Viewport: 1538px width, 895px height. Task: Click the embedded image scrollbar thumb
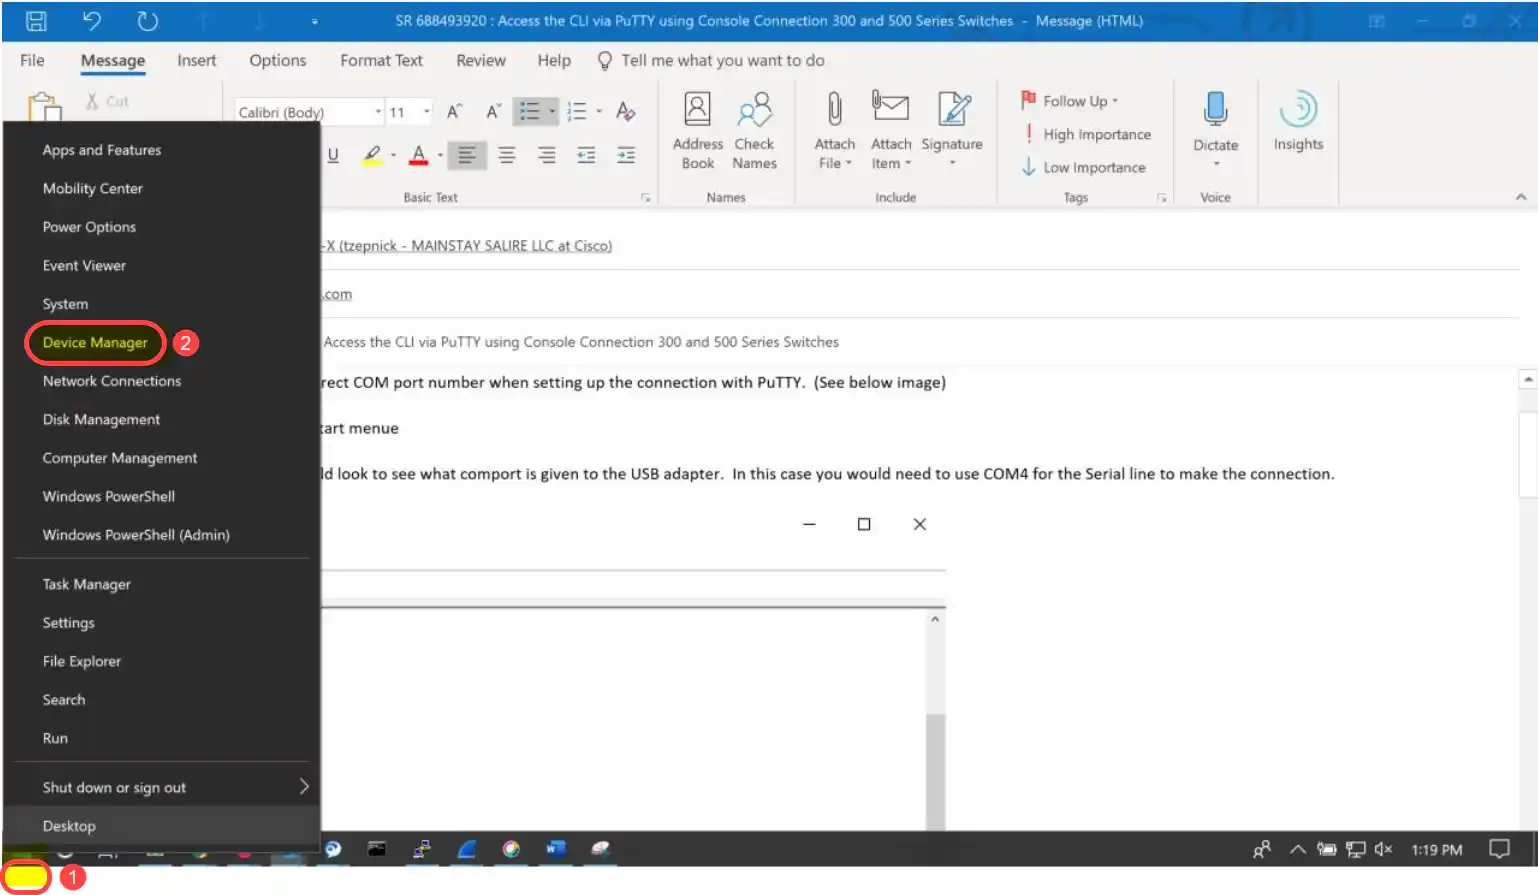(x=935, y=771)
